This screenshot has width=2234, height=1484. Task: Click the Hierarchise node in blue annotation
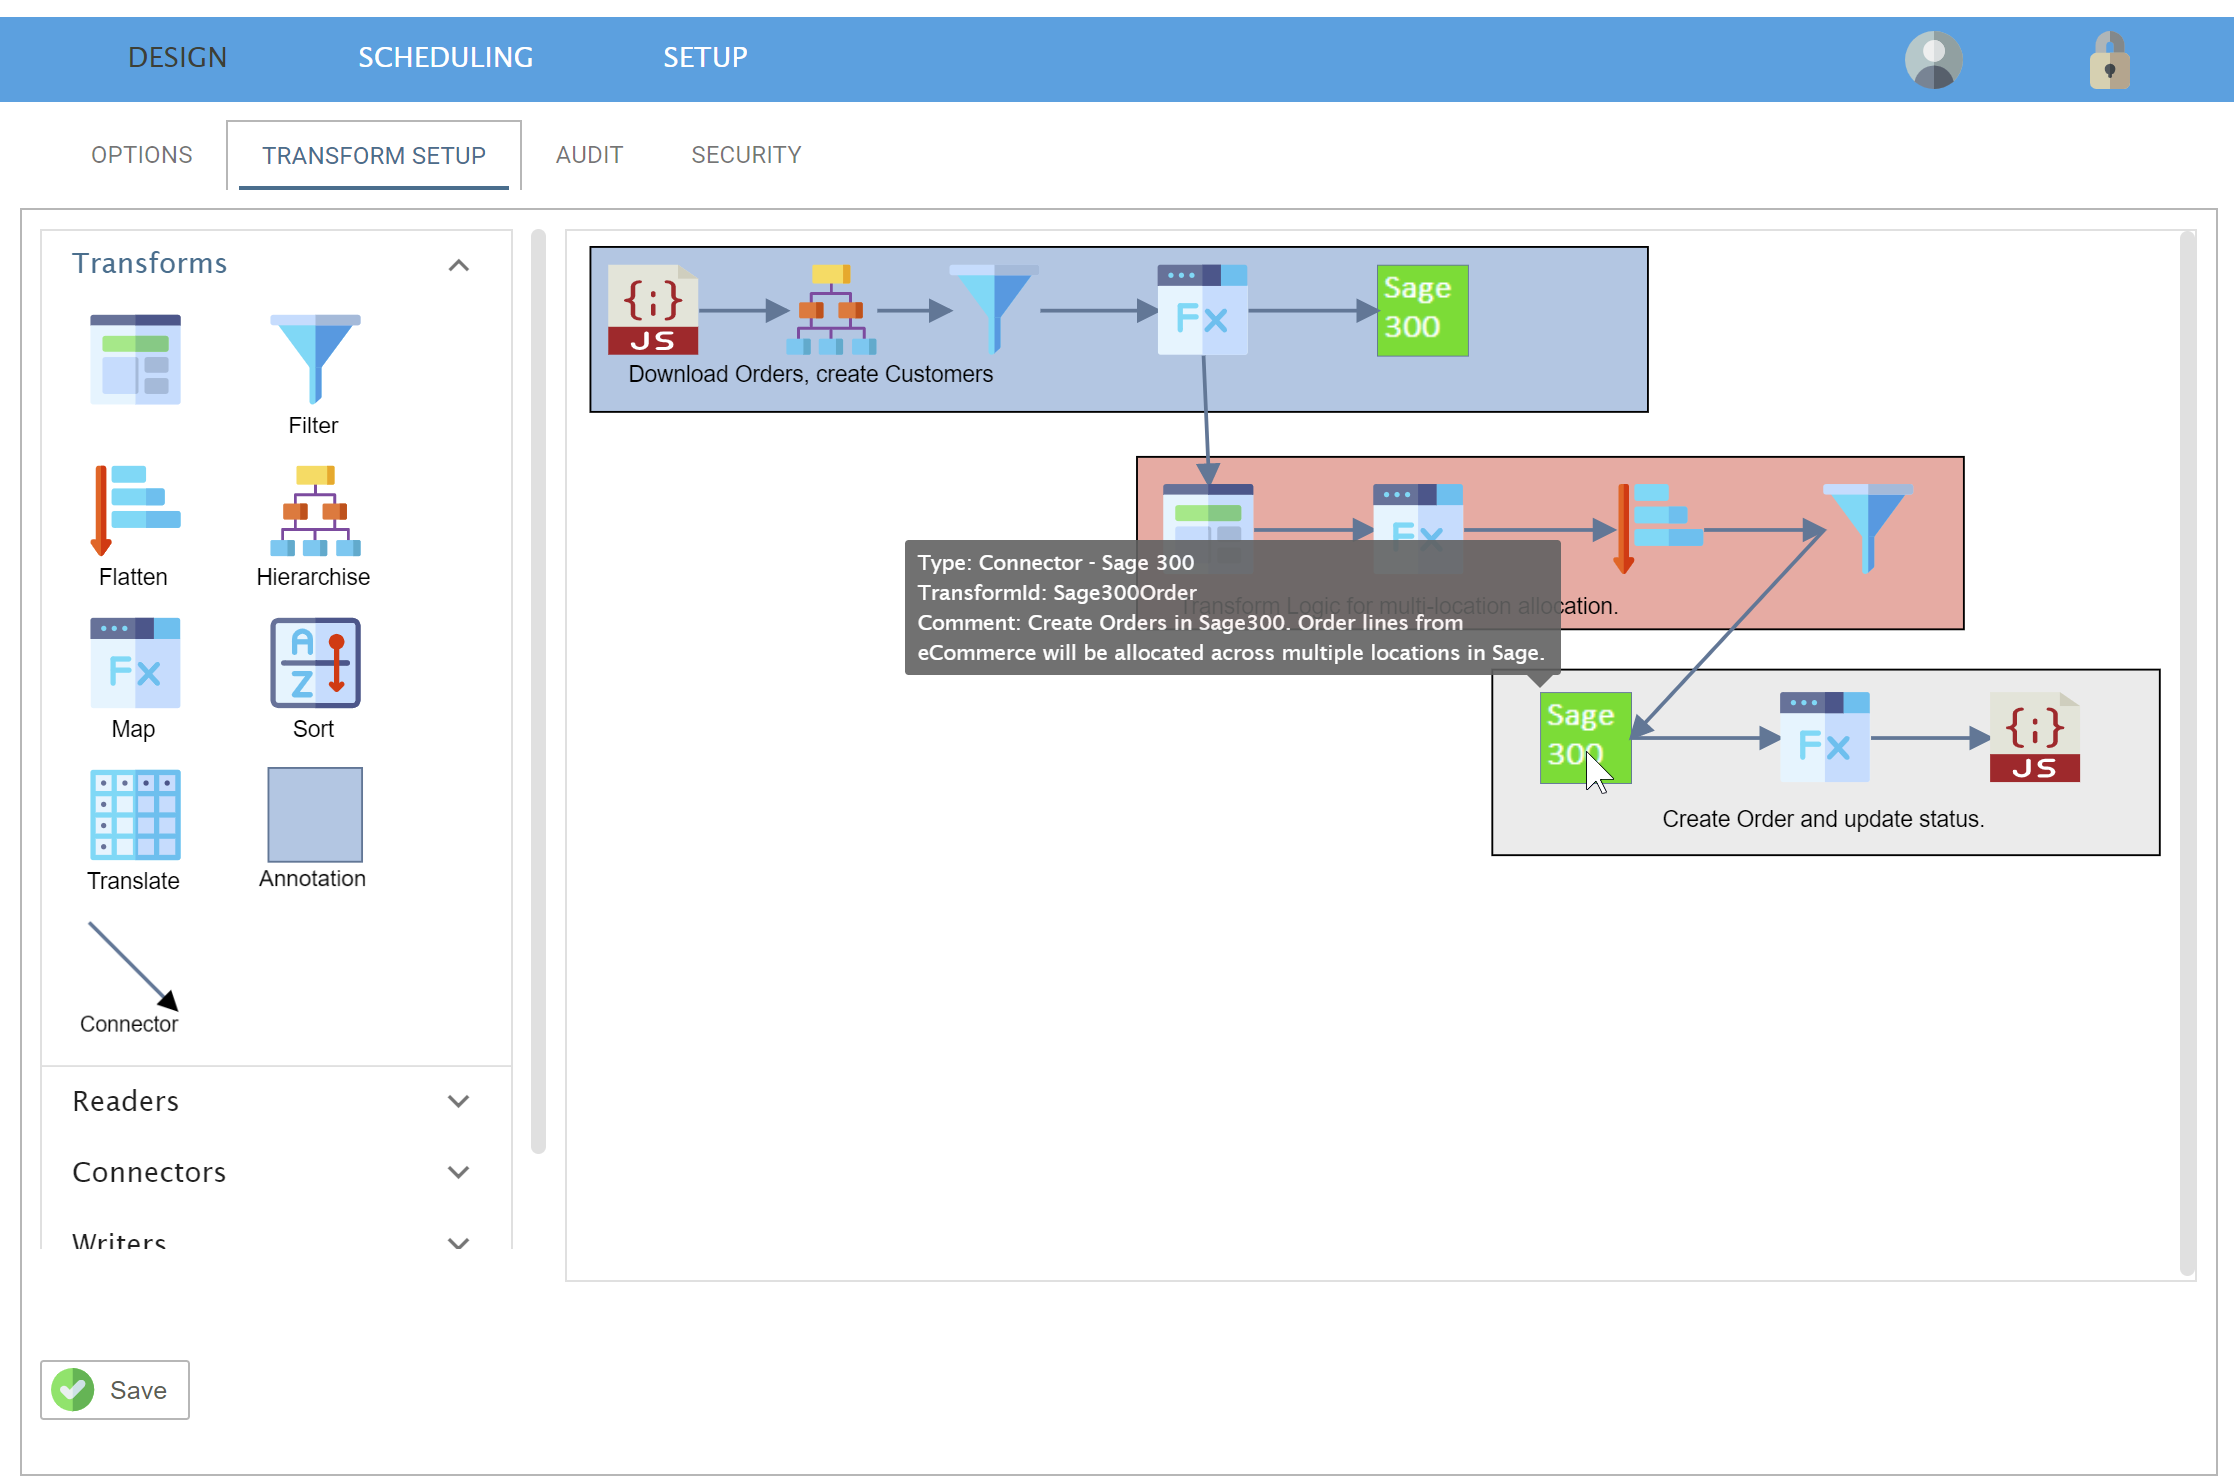831,309
